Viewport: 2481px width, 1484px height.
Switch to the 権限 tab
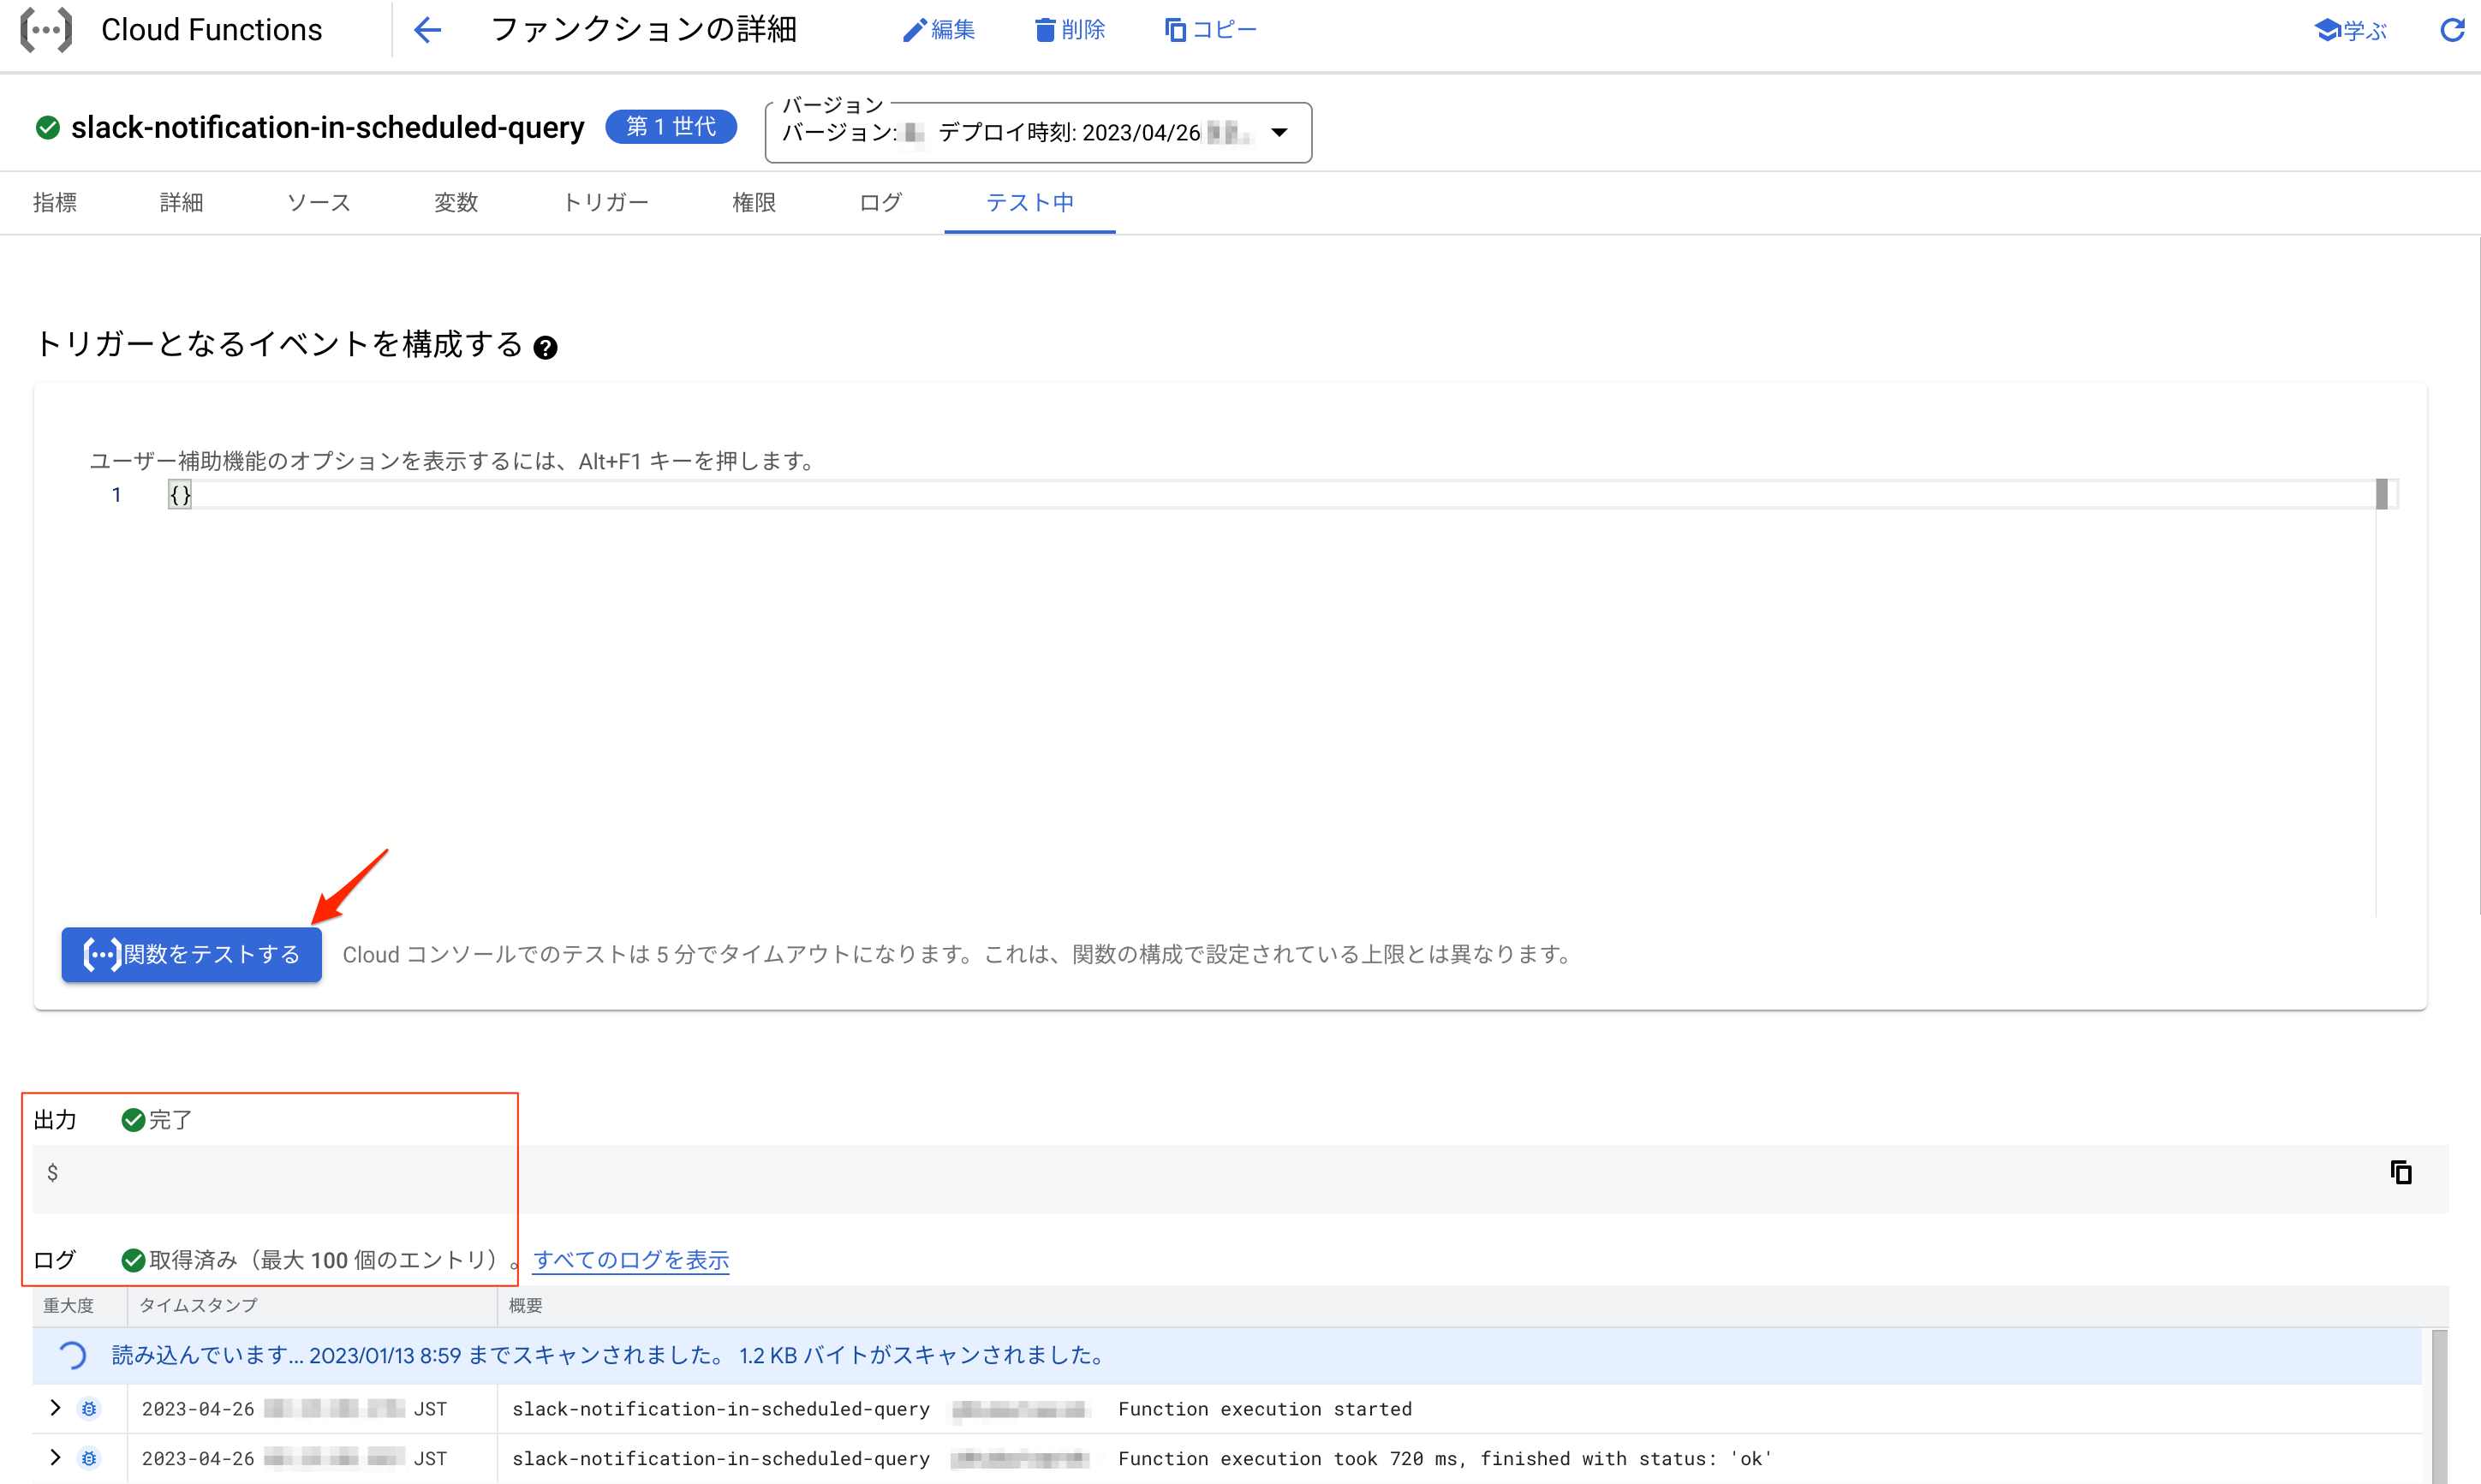coord(754,203)
